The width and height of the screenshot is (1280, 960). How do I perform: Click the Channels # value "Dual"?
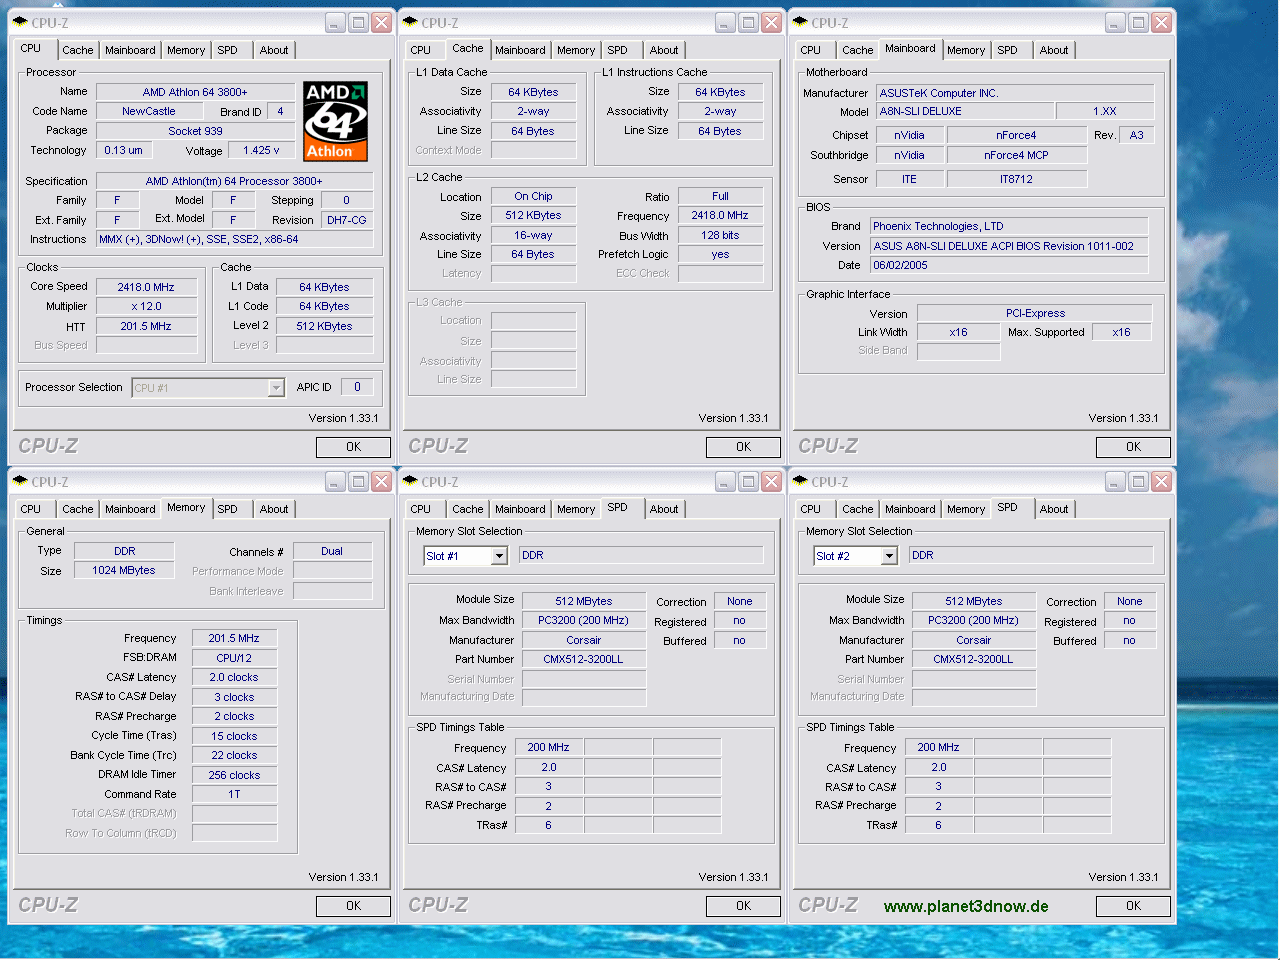click(x=332, y=551)
